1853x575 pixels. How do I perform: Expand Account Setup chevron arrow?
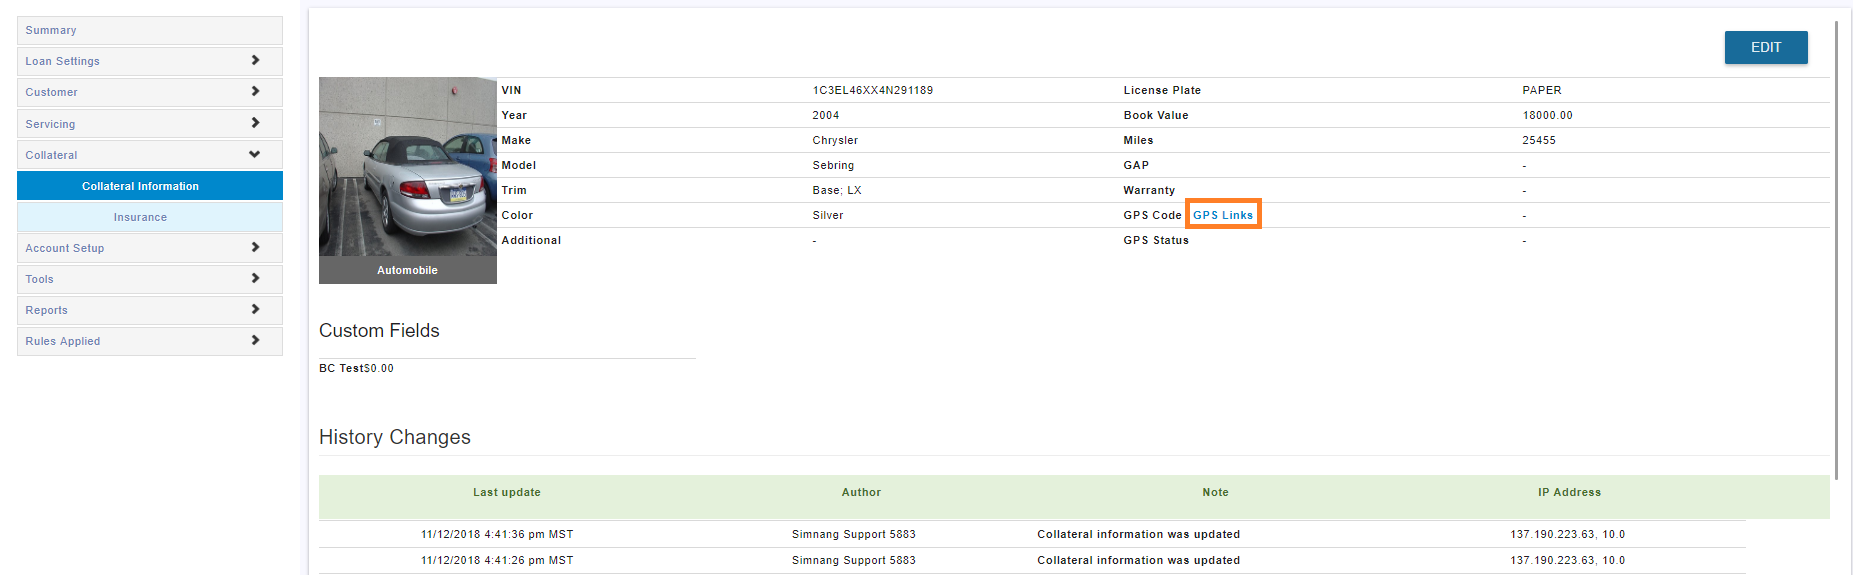tap(255, 247)
